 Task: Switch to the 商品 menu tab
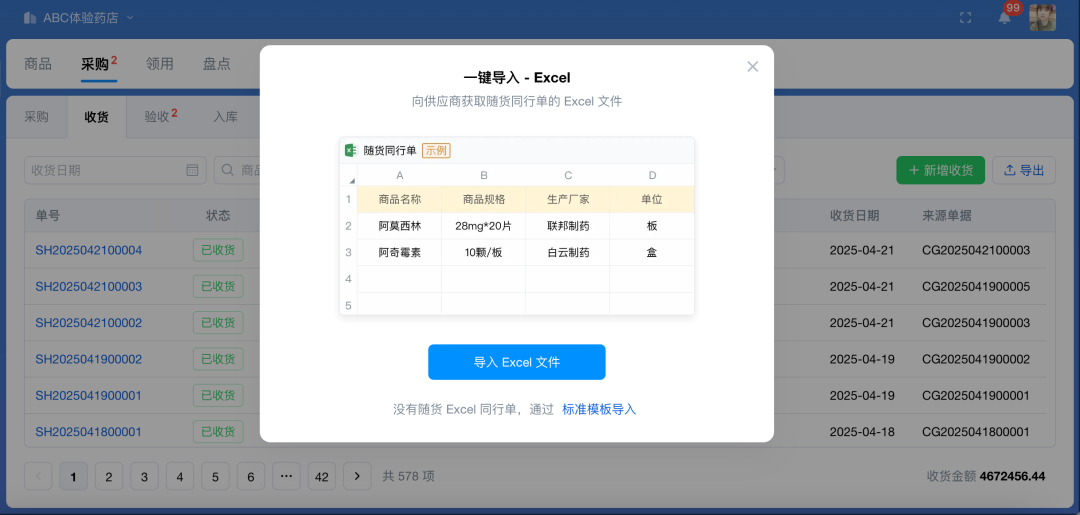pos(38,64)
